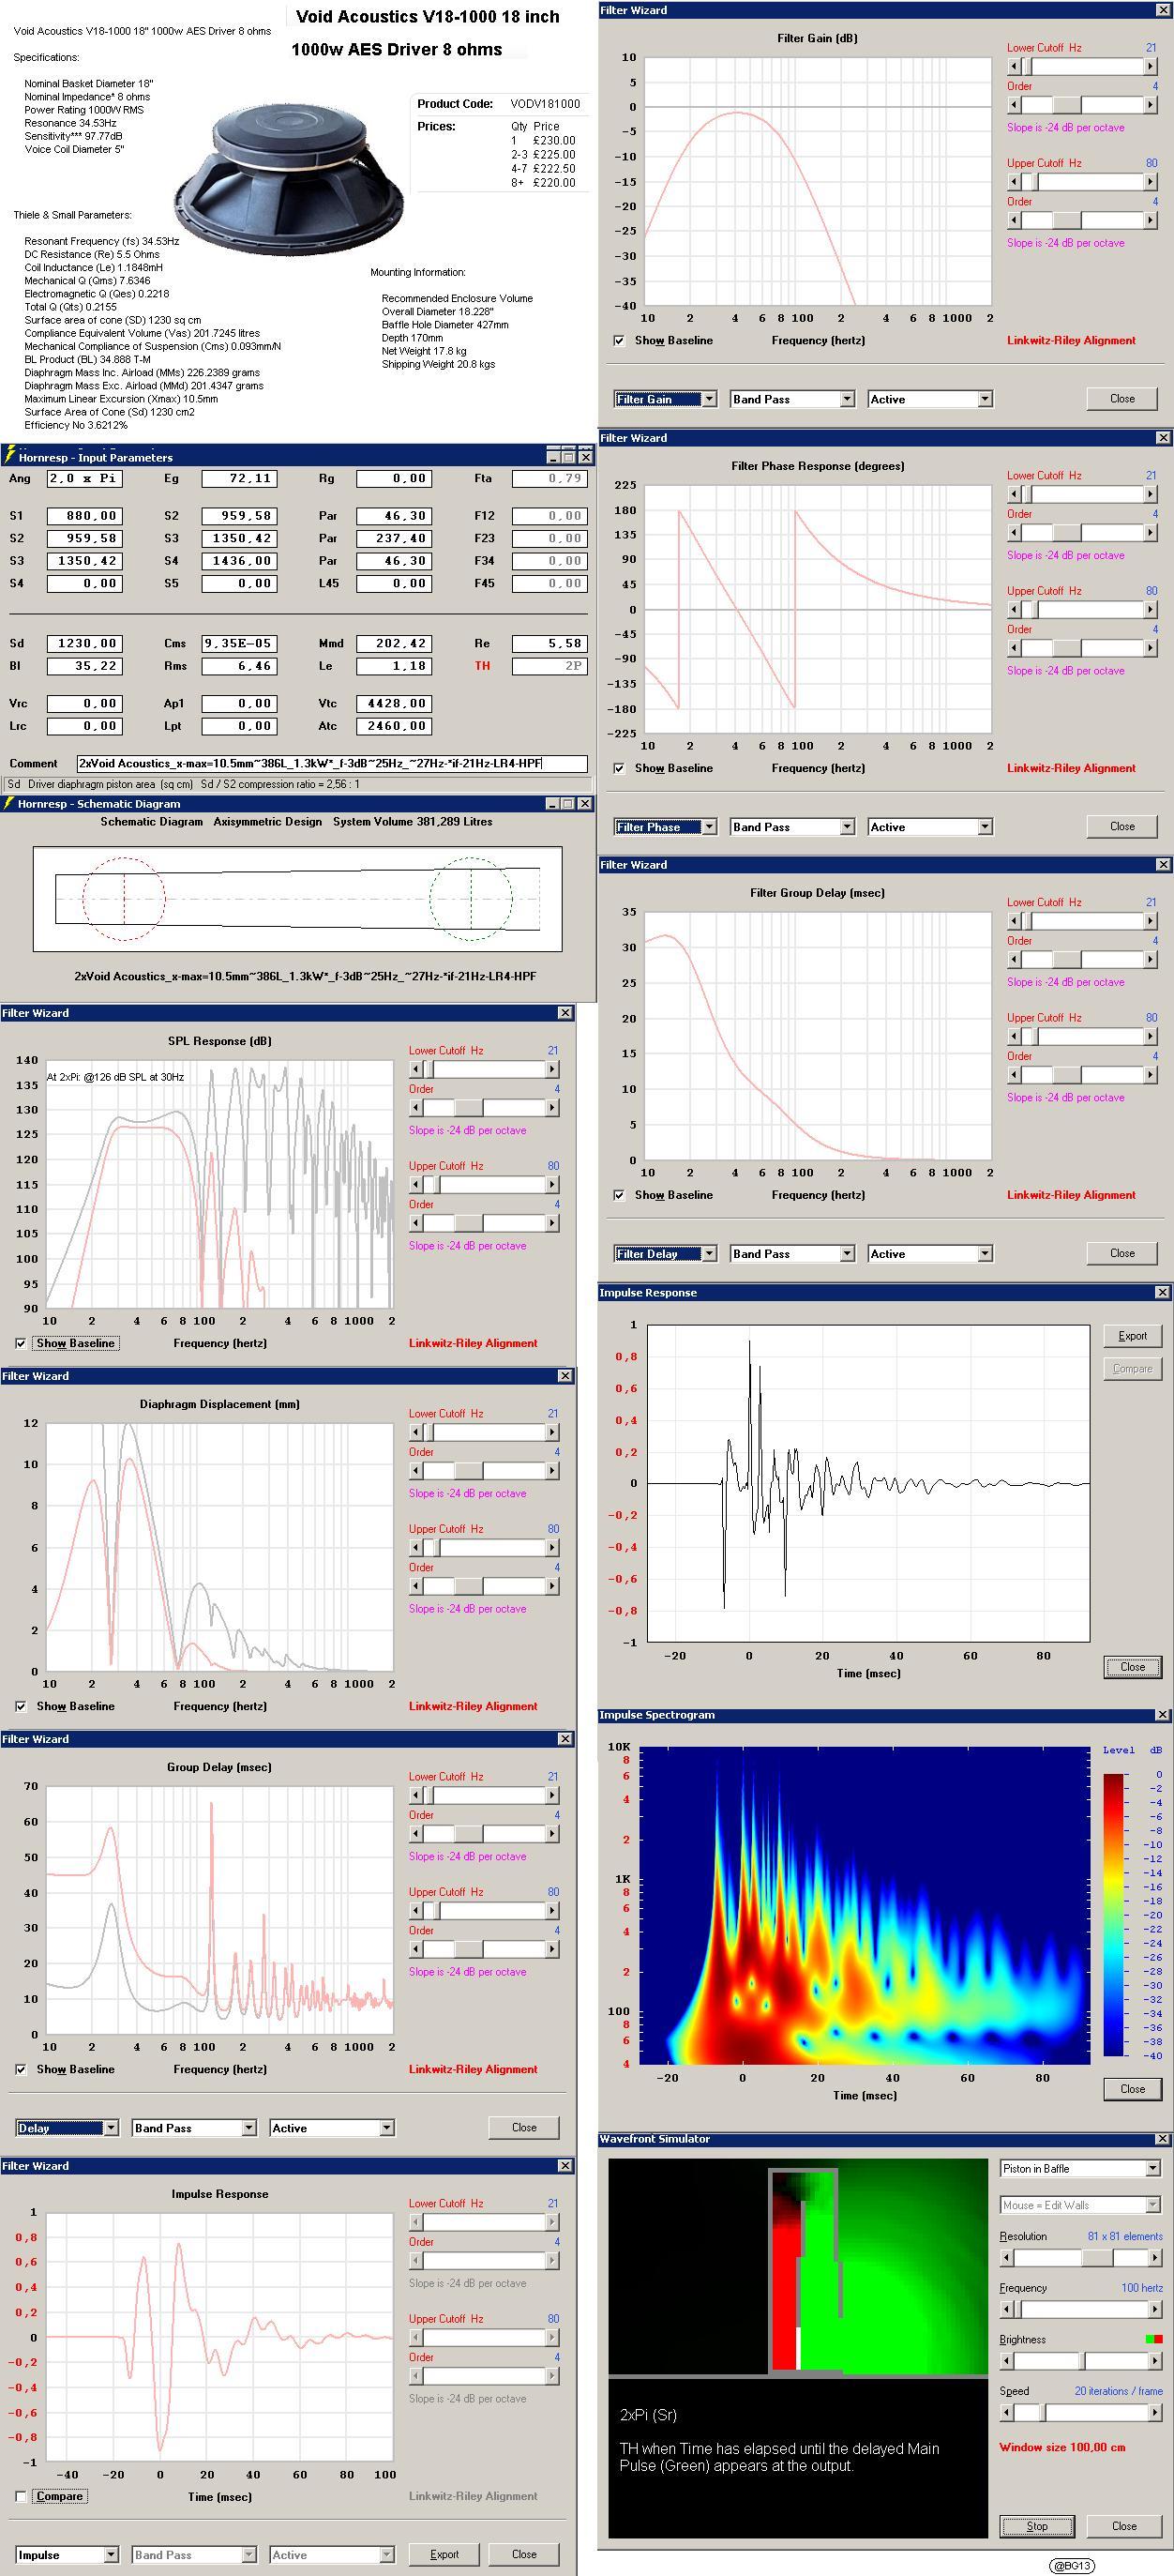Screen dimensions: 1174x2576
Task: Click the single-unit price £230.00
Action: 554,141
